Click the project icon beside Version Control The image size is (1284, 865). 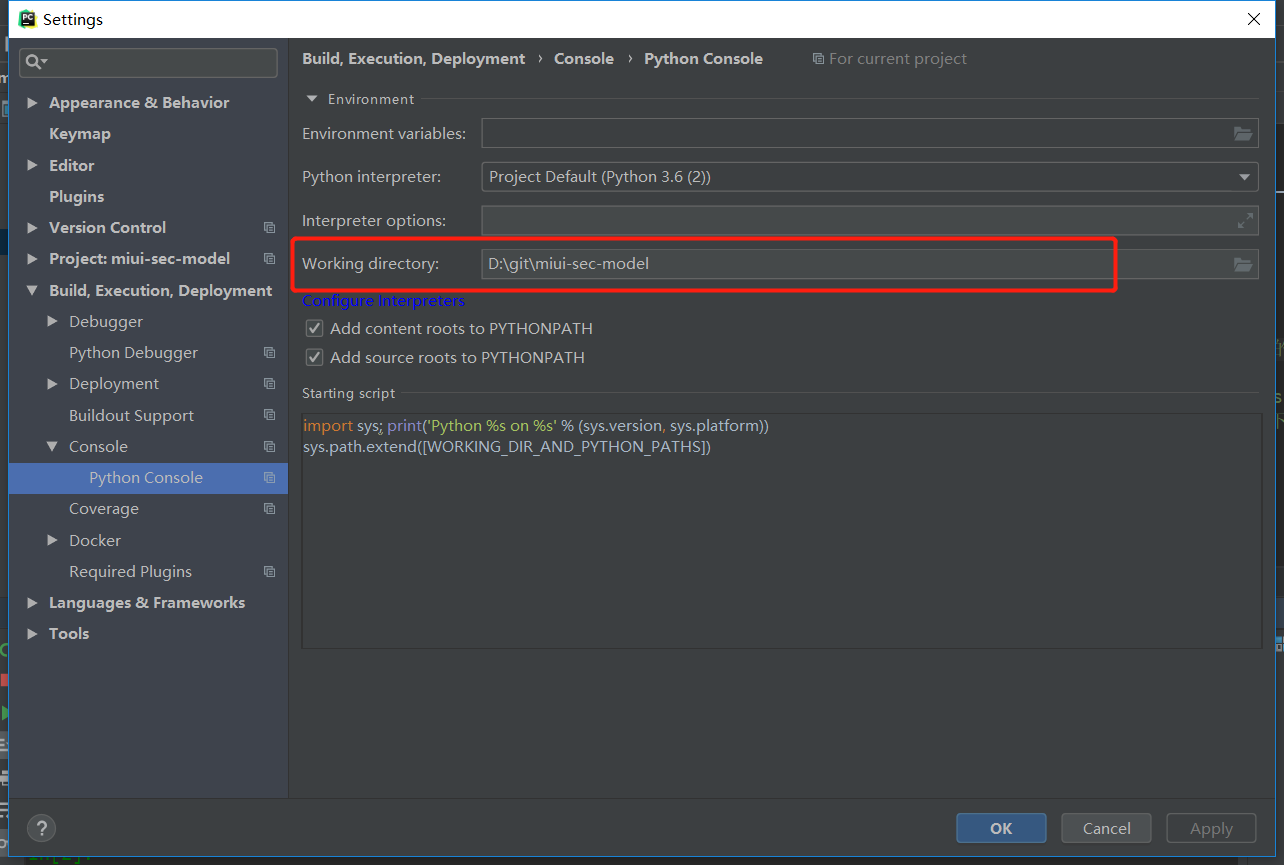coord(269,227)
